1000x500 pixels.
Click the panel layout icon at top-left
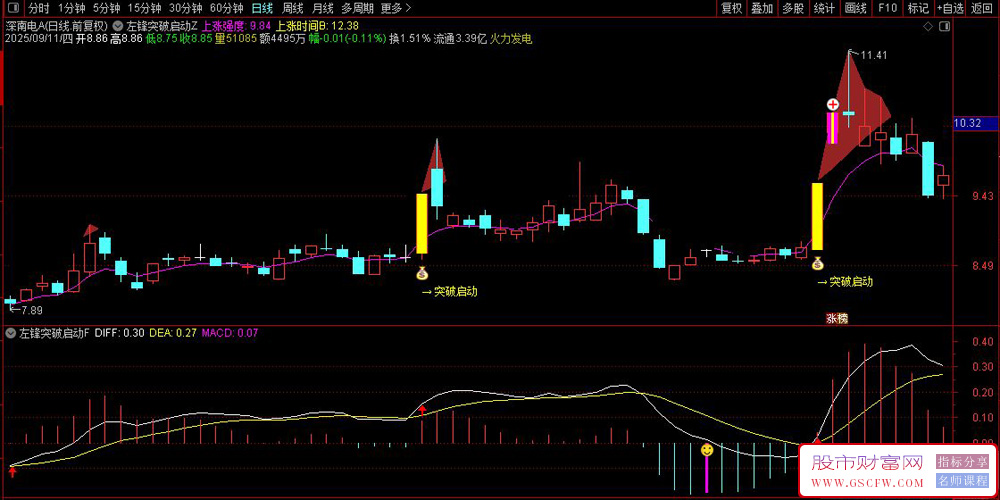tap(14, 8)
